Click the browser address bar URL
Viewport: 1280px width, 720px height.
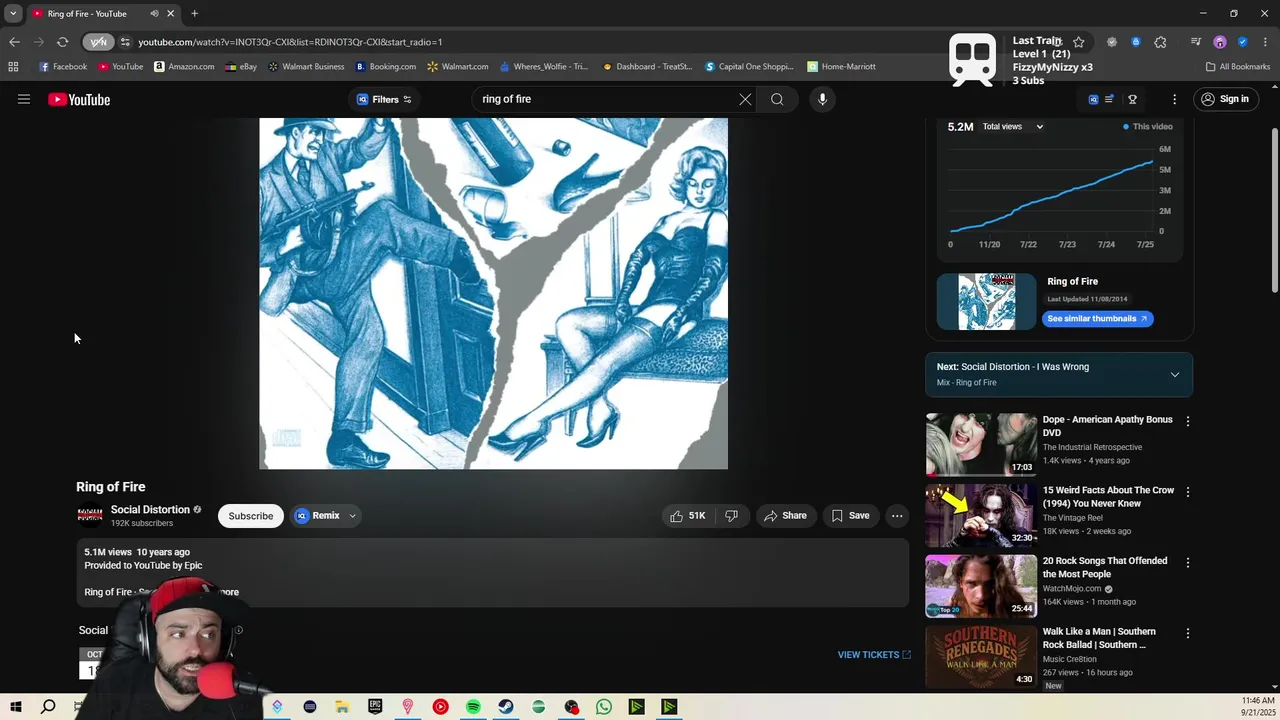coord(290,42)
